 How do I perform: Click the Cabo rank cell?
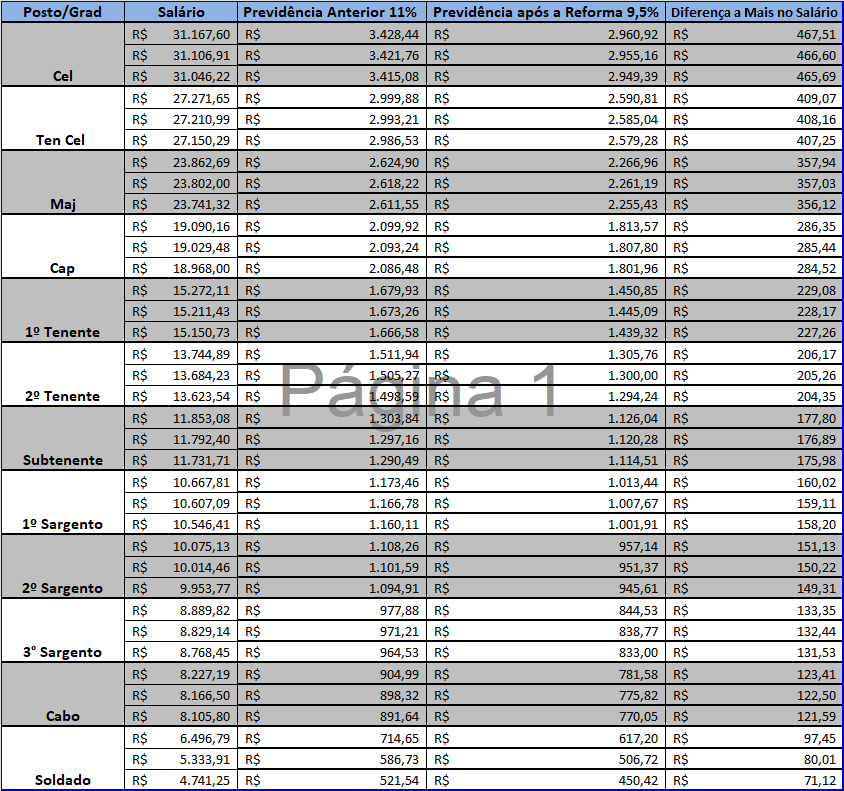[x=63, y=716]
